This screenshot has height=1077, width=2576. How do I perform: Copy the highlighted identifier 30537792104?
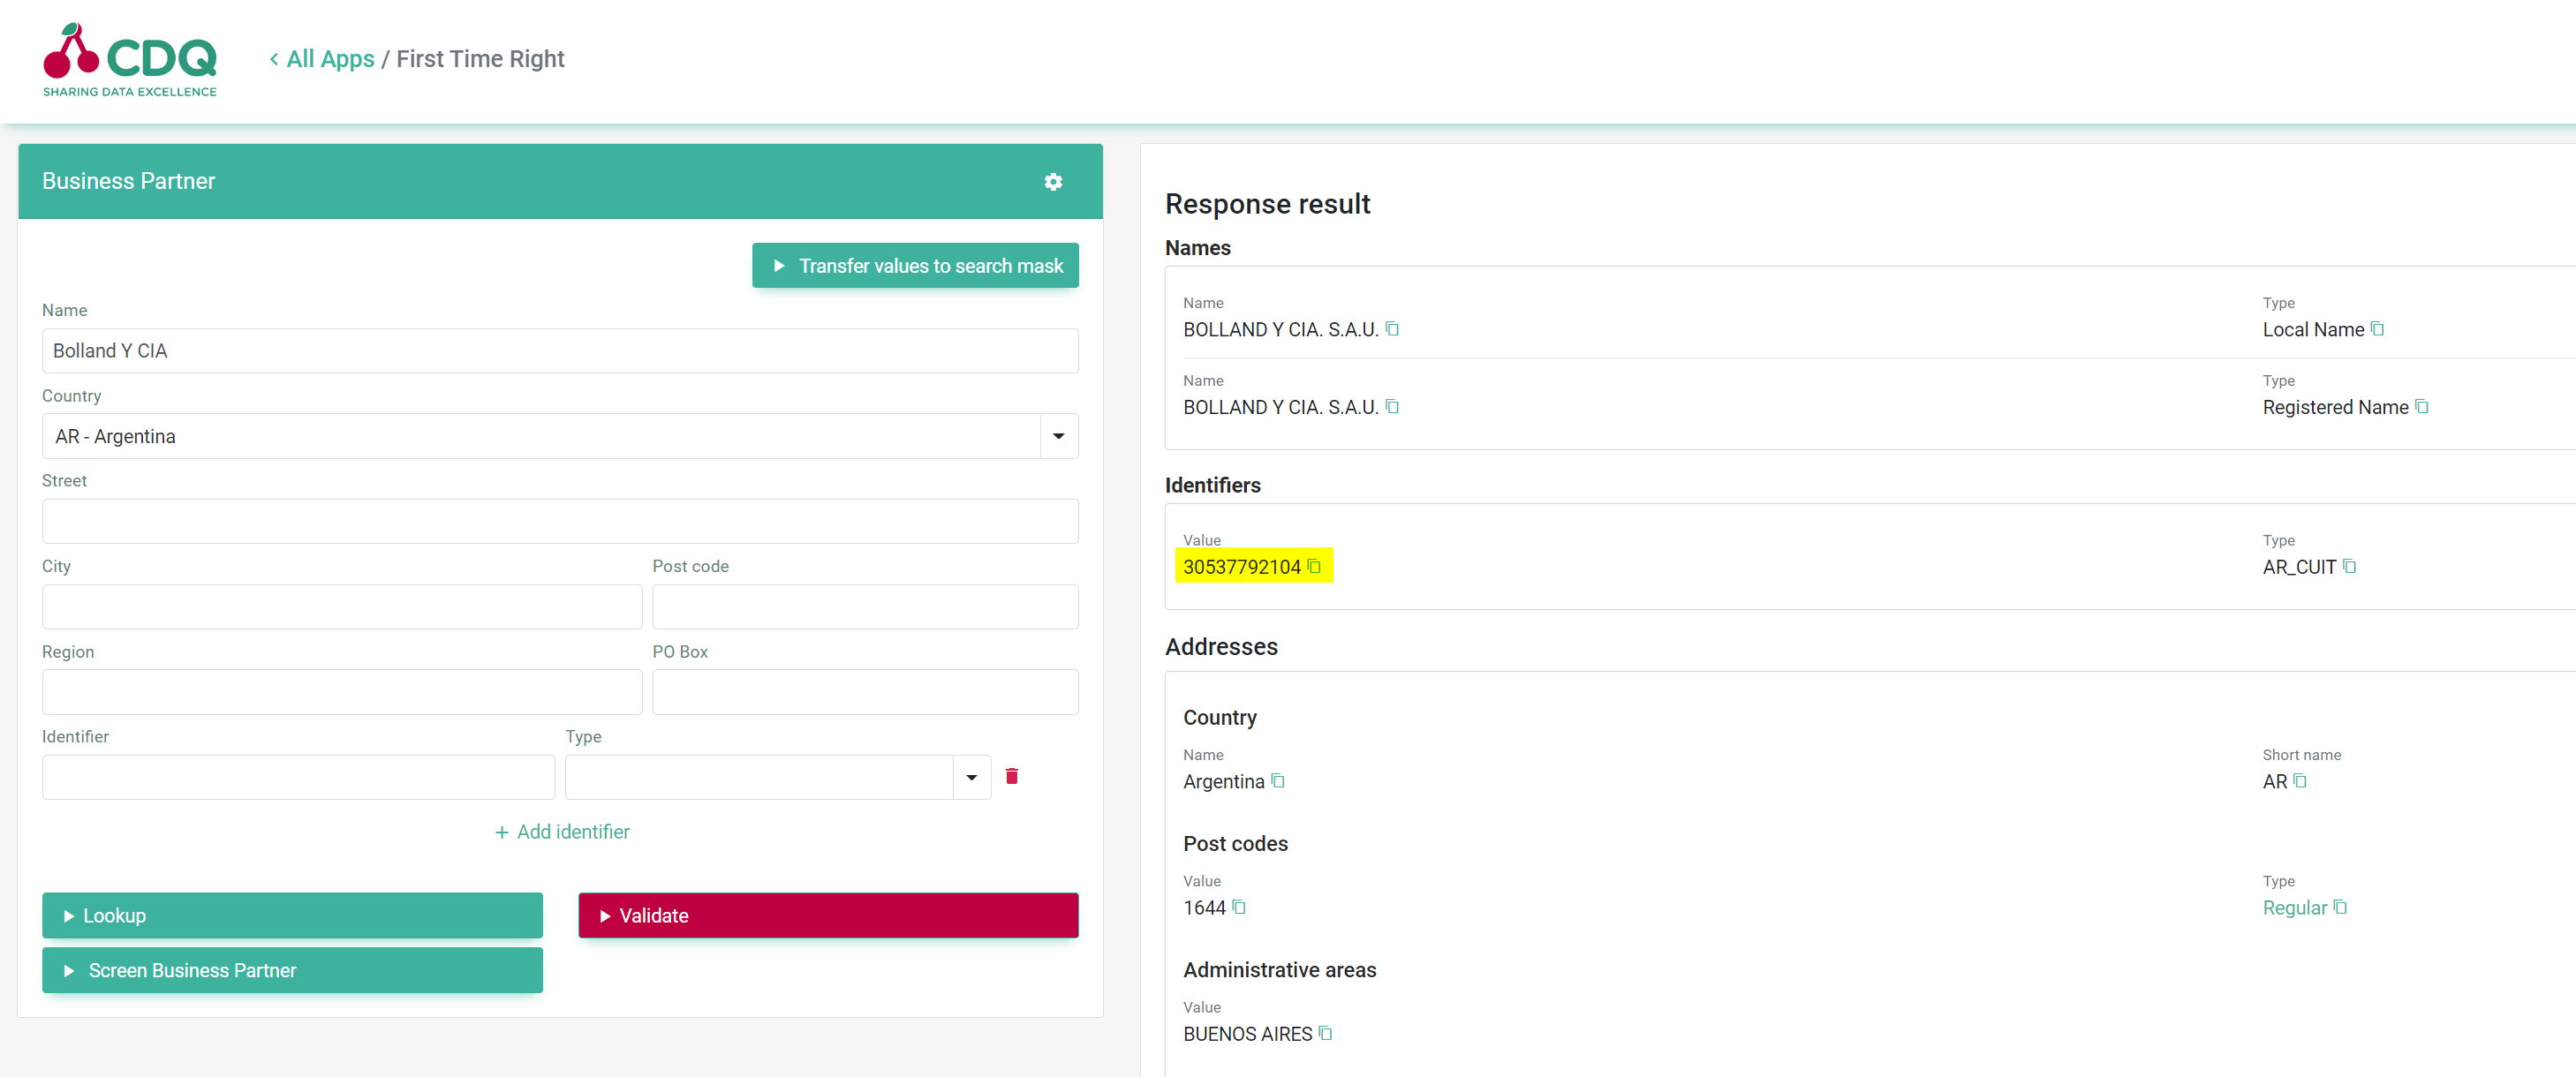[1314, 566]
